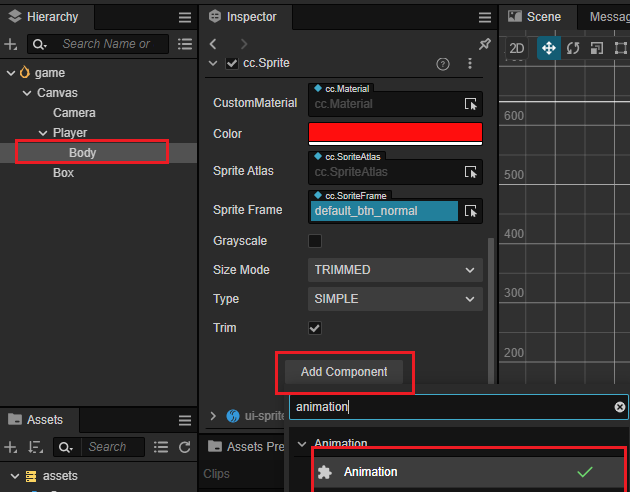Viewport: 630px width, 492px height.
Task: Enable the Grayscale checkbox
Action: (x=315, y=241)
